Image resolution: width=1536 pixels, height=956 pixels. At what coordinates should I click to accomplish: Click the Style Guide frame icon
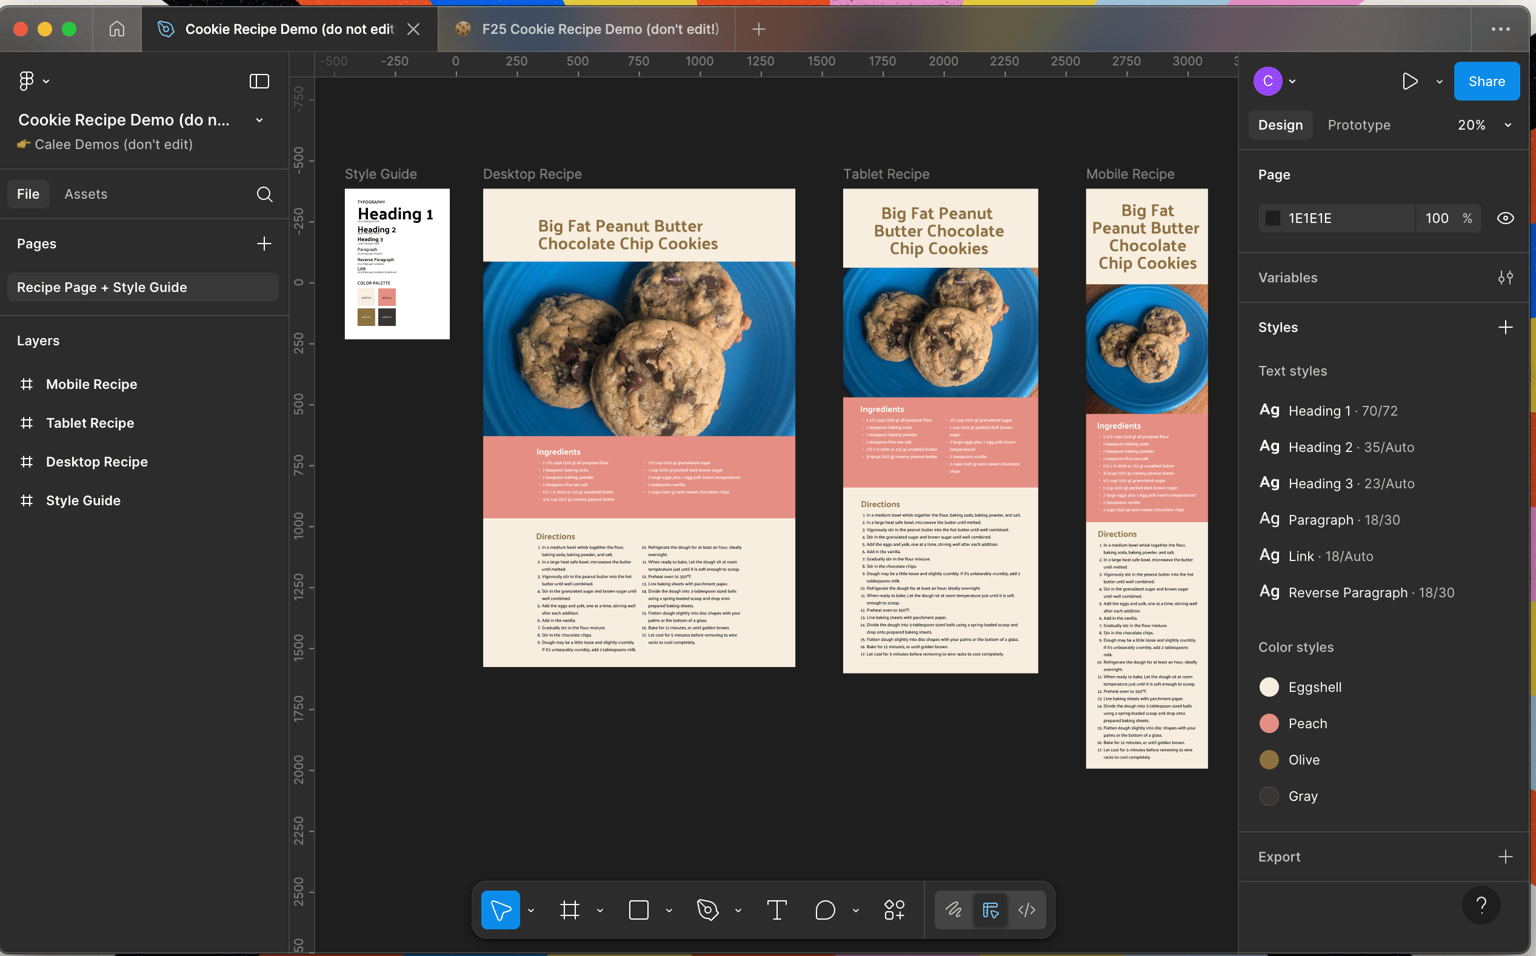pos(27,500)
